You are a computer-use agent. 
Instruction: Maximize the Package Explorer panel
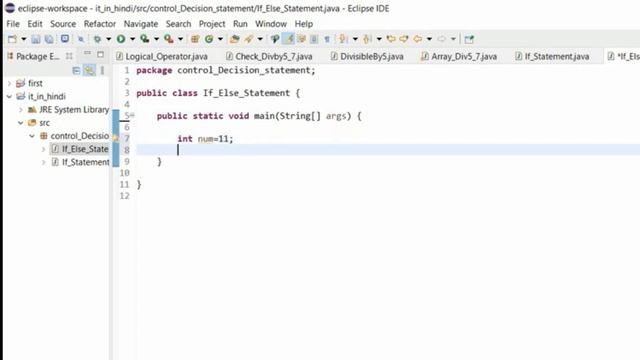point(100,54)
